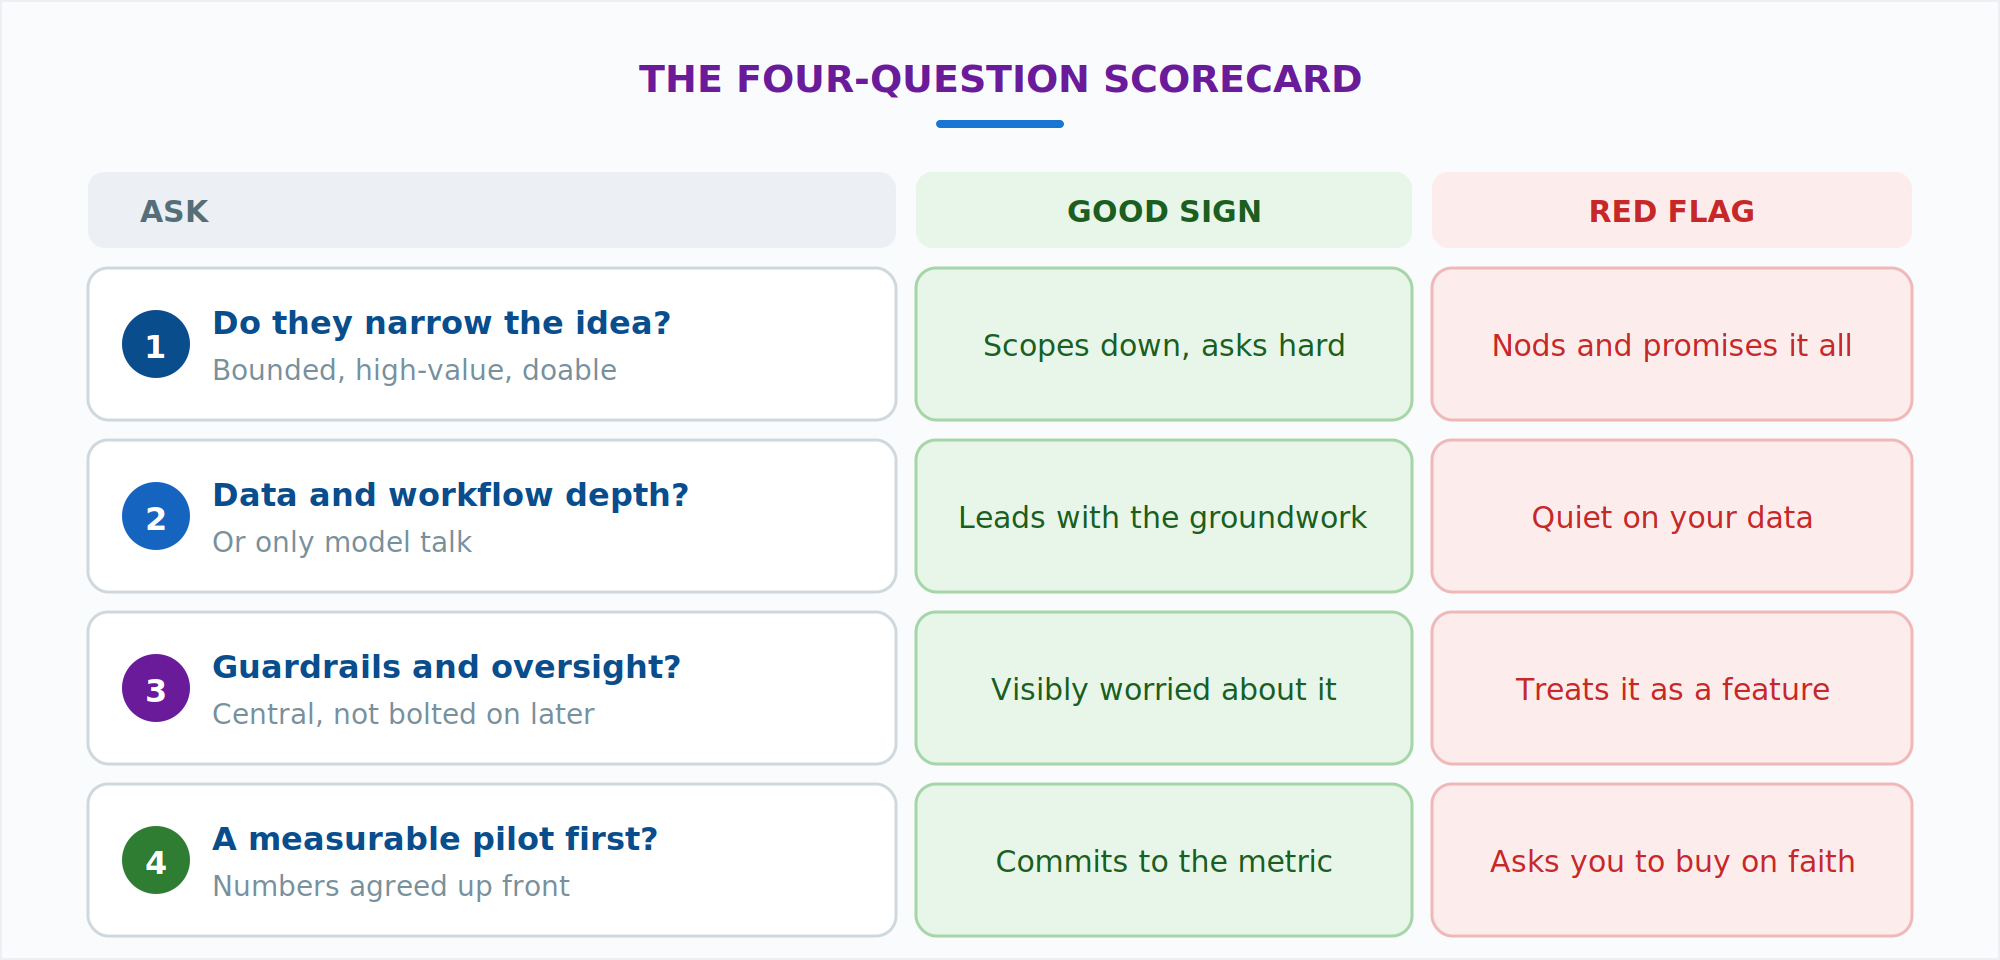
Task: Click the 'Scopes down, asks hard' green cell
Action: [1164, 344]
